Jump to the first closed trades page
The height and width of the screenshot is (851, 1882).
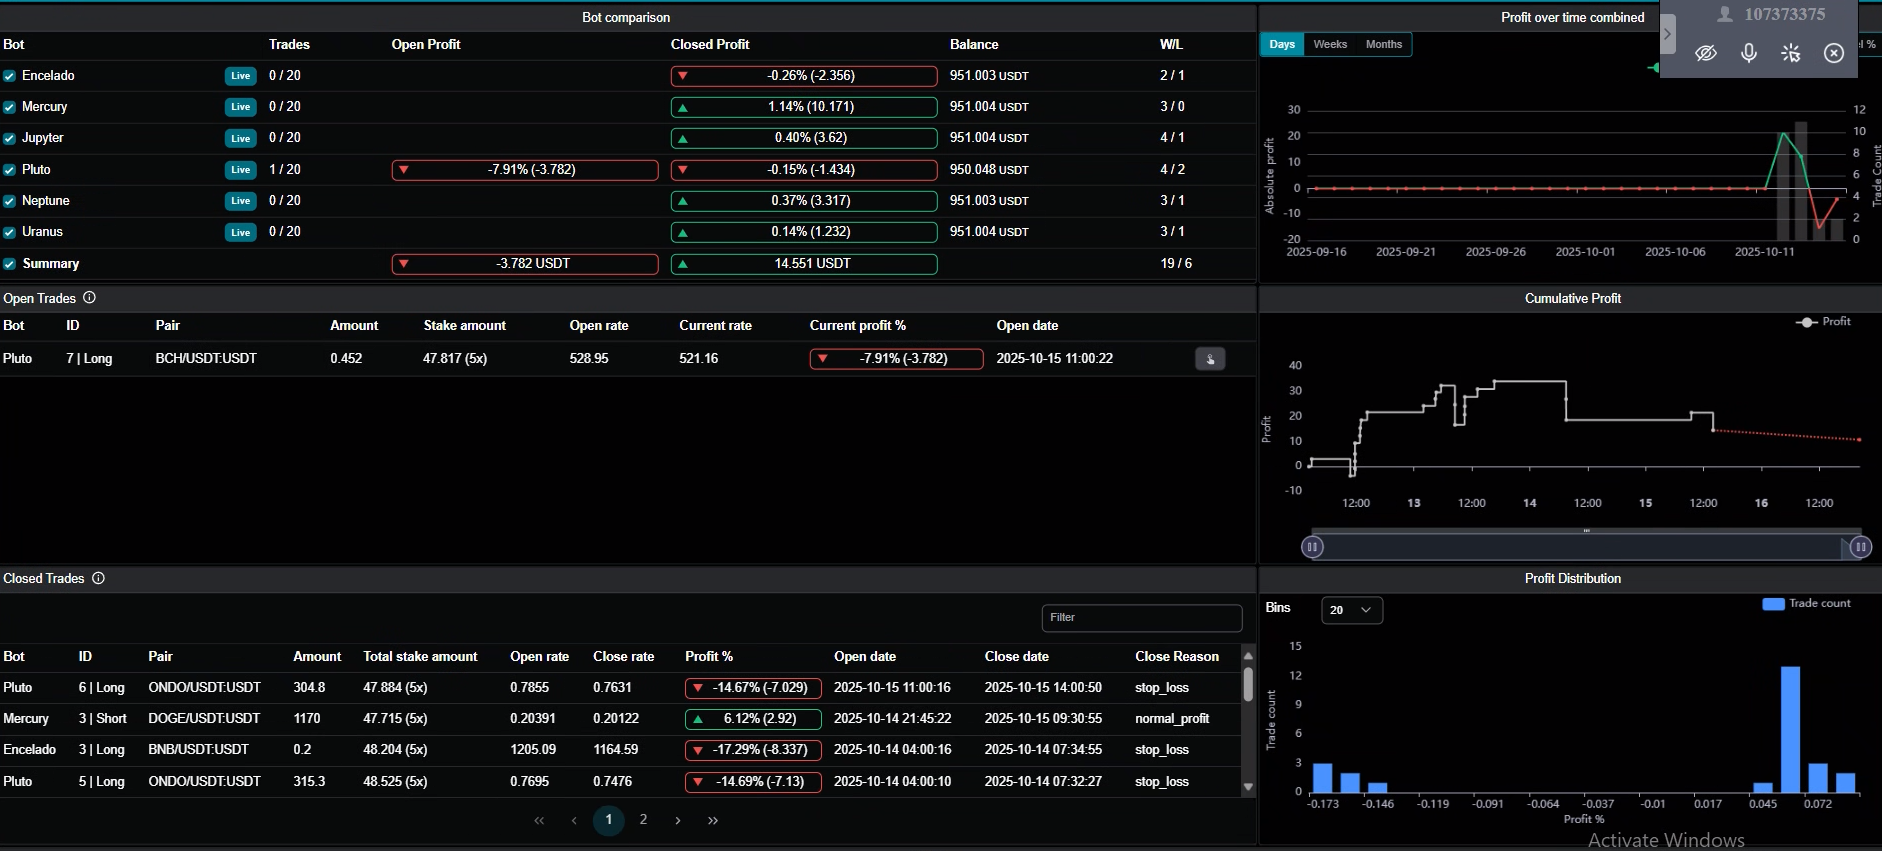point(539,820)
